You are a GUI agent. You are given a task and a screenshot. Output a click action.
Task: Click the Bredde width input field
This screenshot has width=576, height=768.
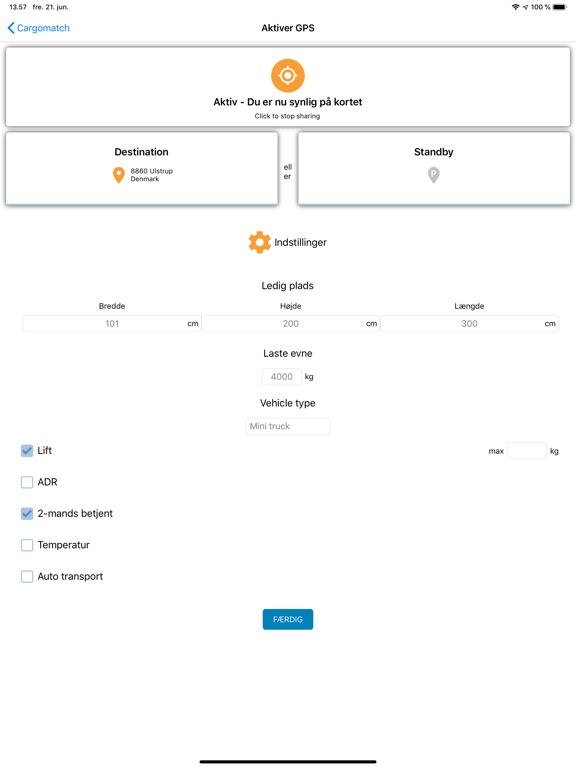(x=112, y=323)
